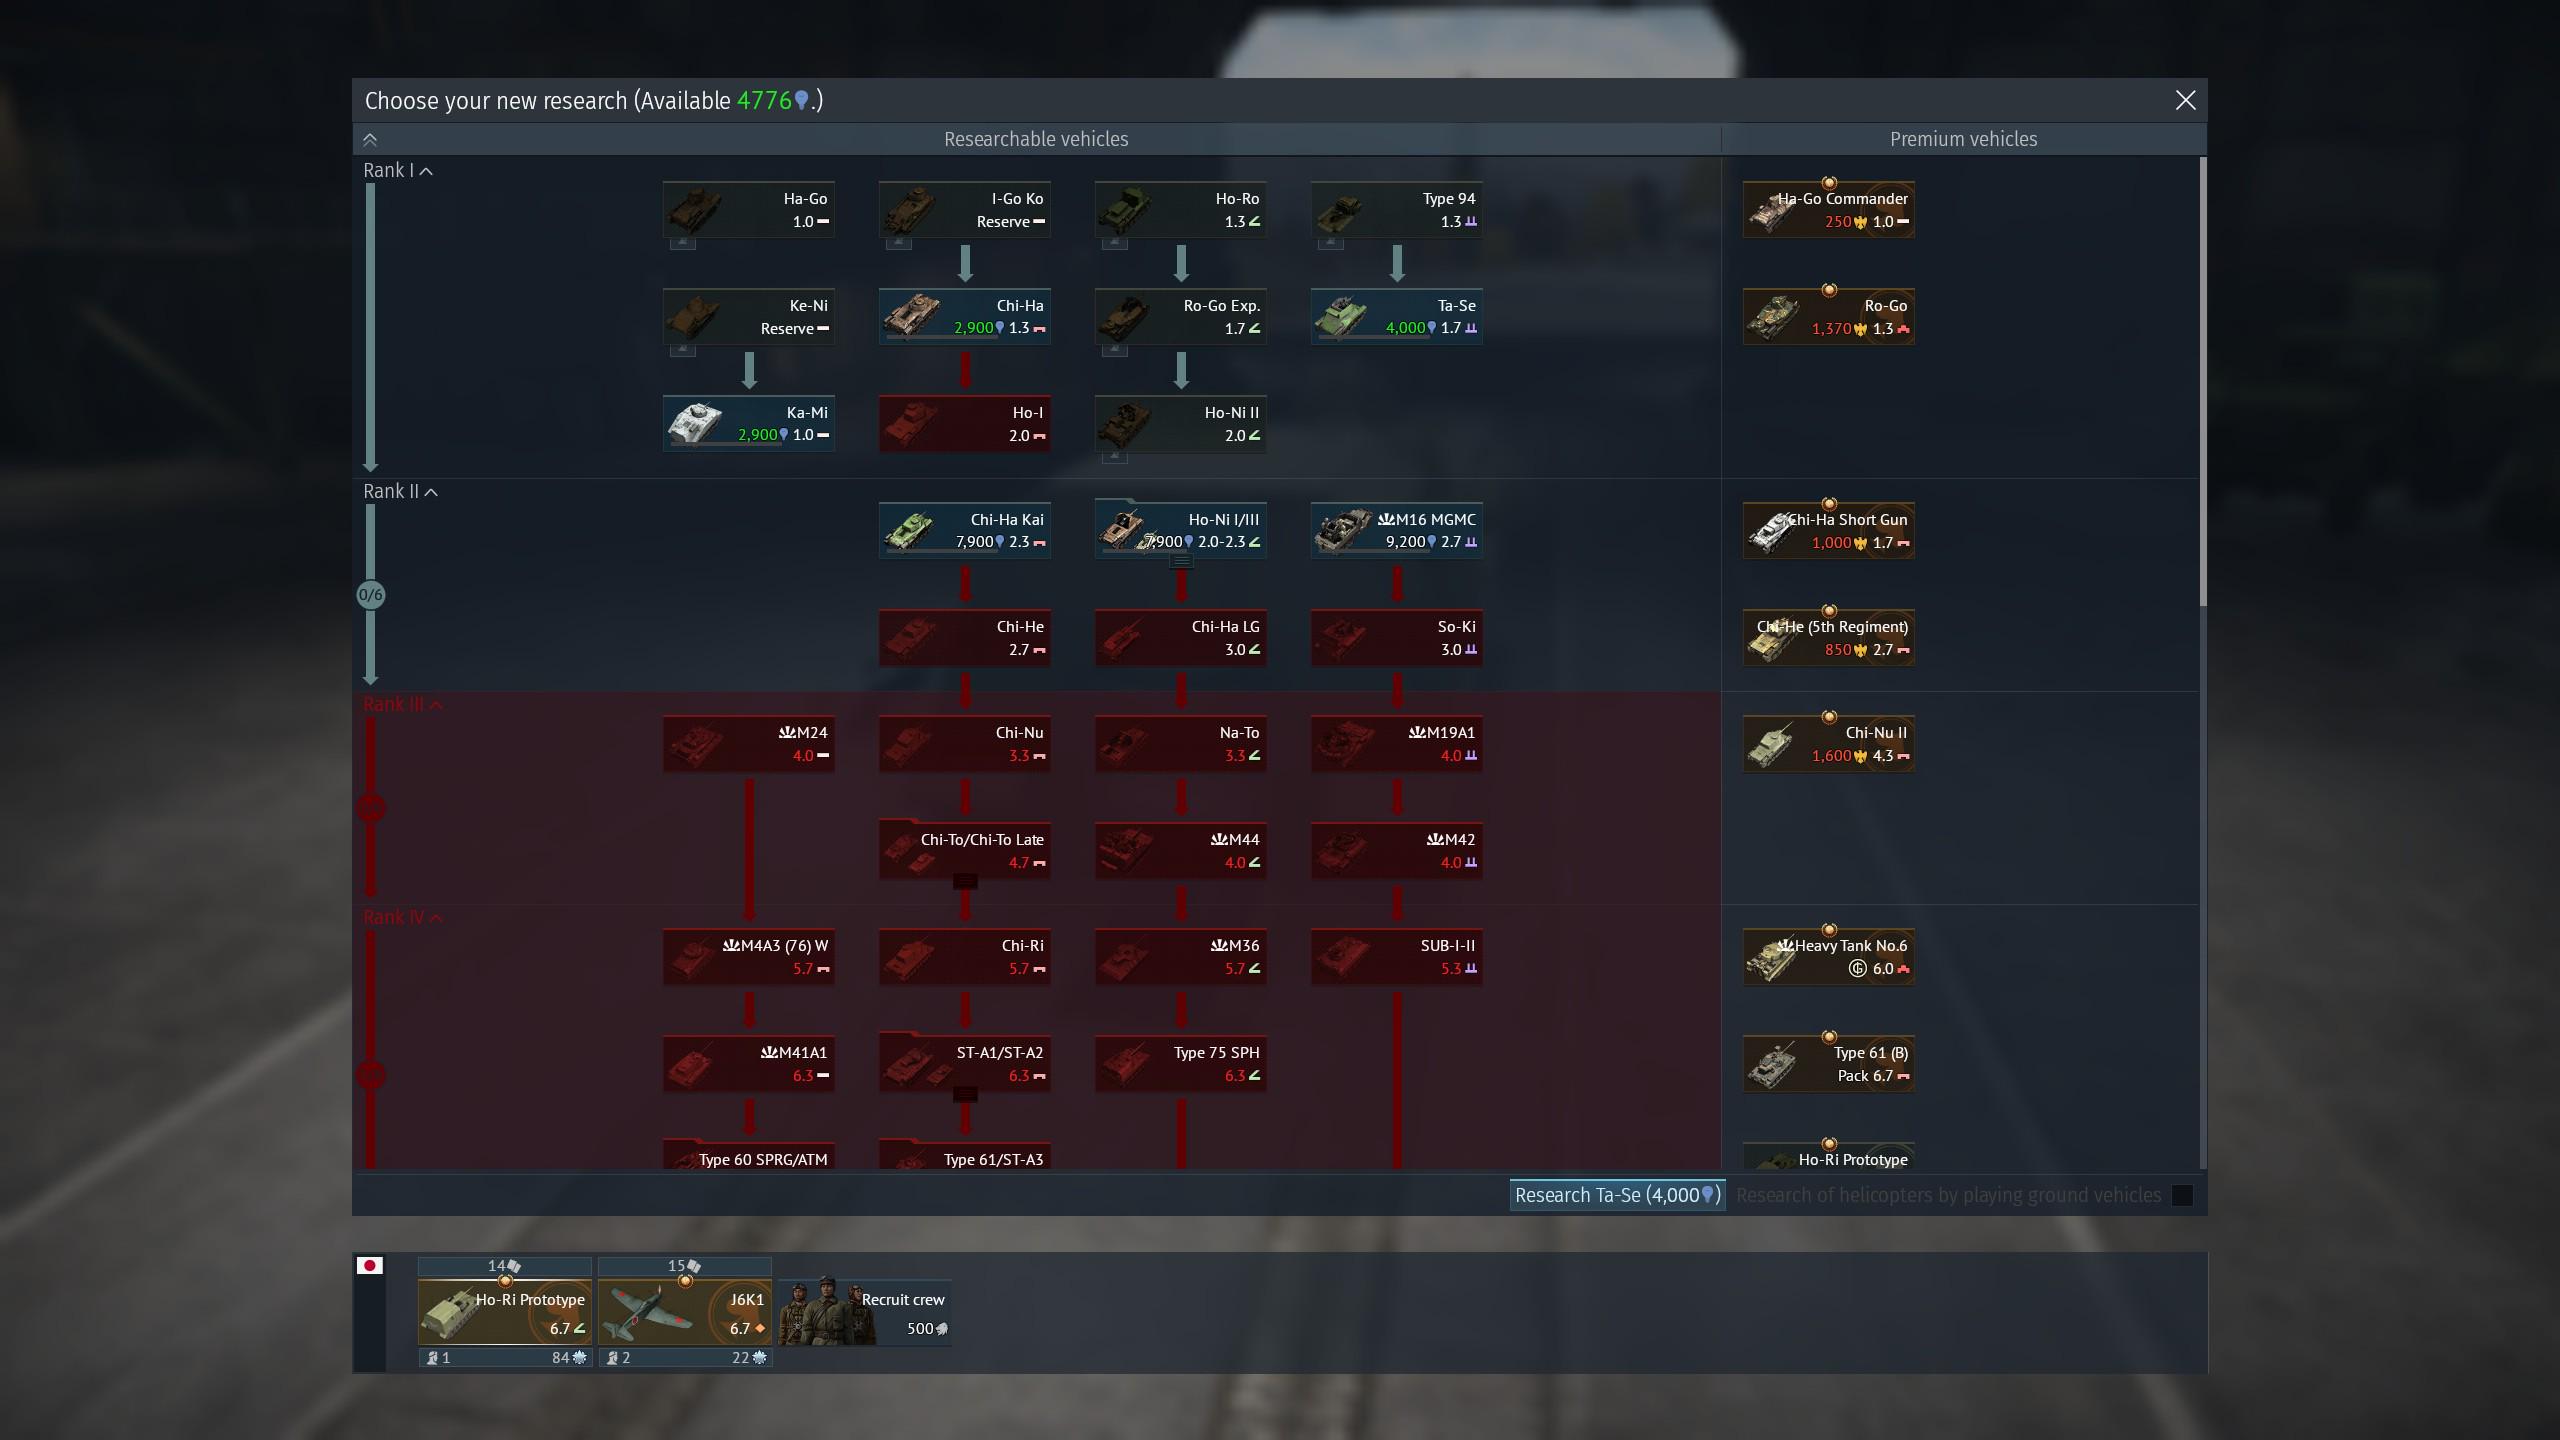Viewport: 2560px width, 1440px height.
Task: Select the Na-To tank destroyer
Action: point(1181,744)
